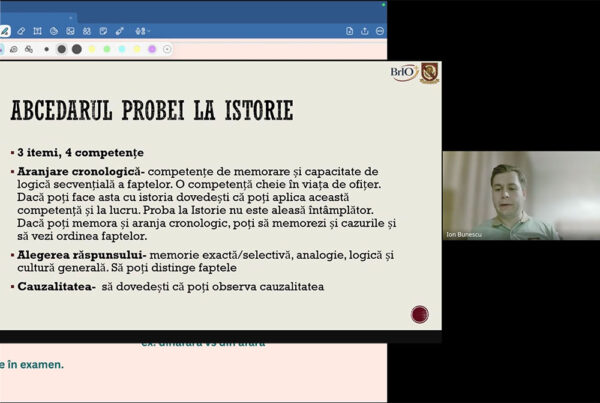
Task: Click the add page icon
Action: click(x=349, y=31)
